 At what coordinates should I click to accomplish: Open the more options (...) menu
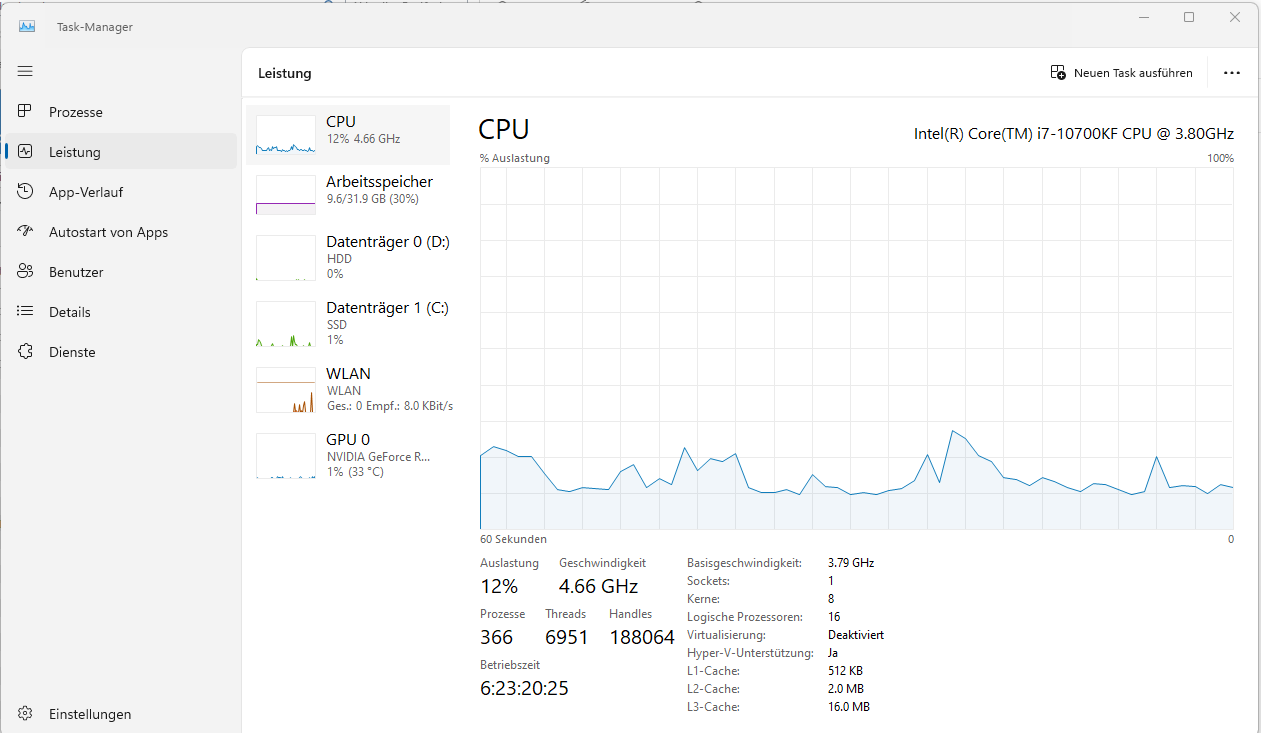[1231, 72]
